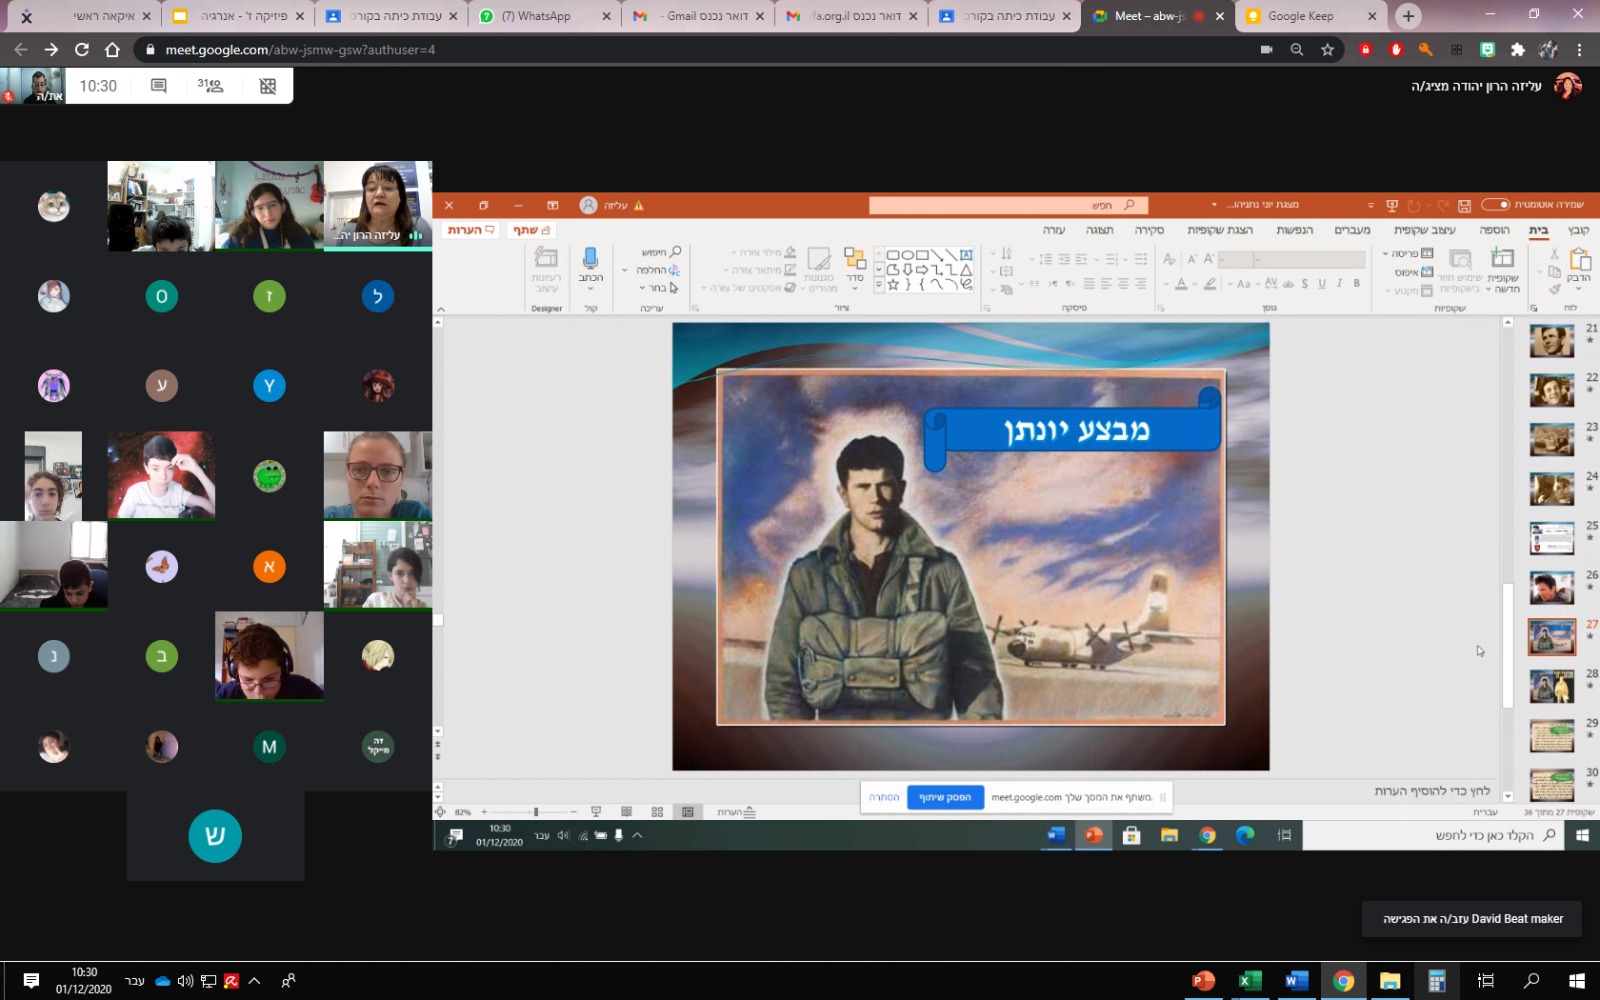Screen dimensions: 1600x1000
Task: Click Reset (איפוס) slide button
Action: (1414, 272)
